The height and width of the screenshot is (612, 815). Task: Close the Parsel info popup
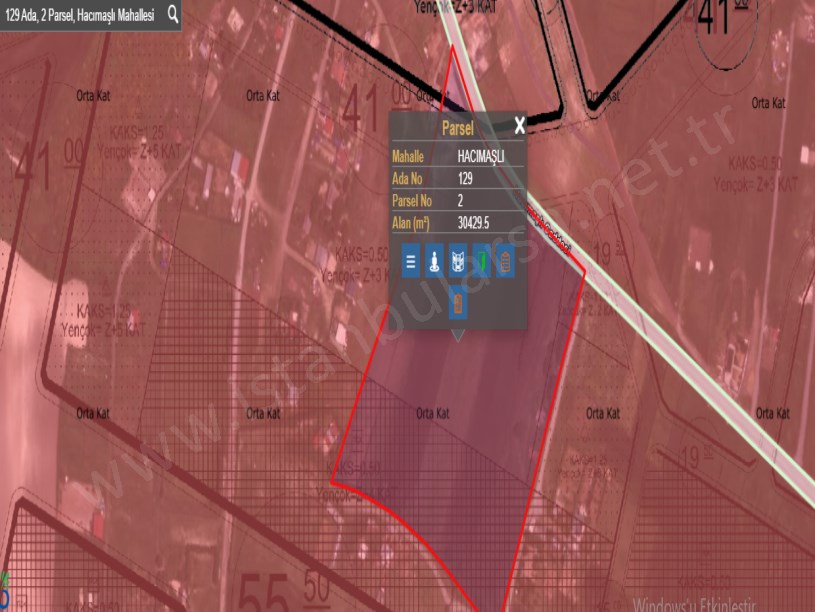point(519,126)
